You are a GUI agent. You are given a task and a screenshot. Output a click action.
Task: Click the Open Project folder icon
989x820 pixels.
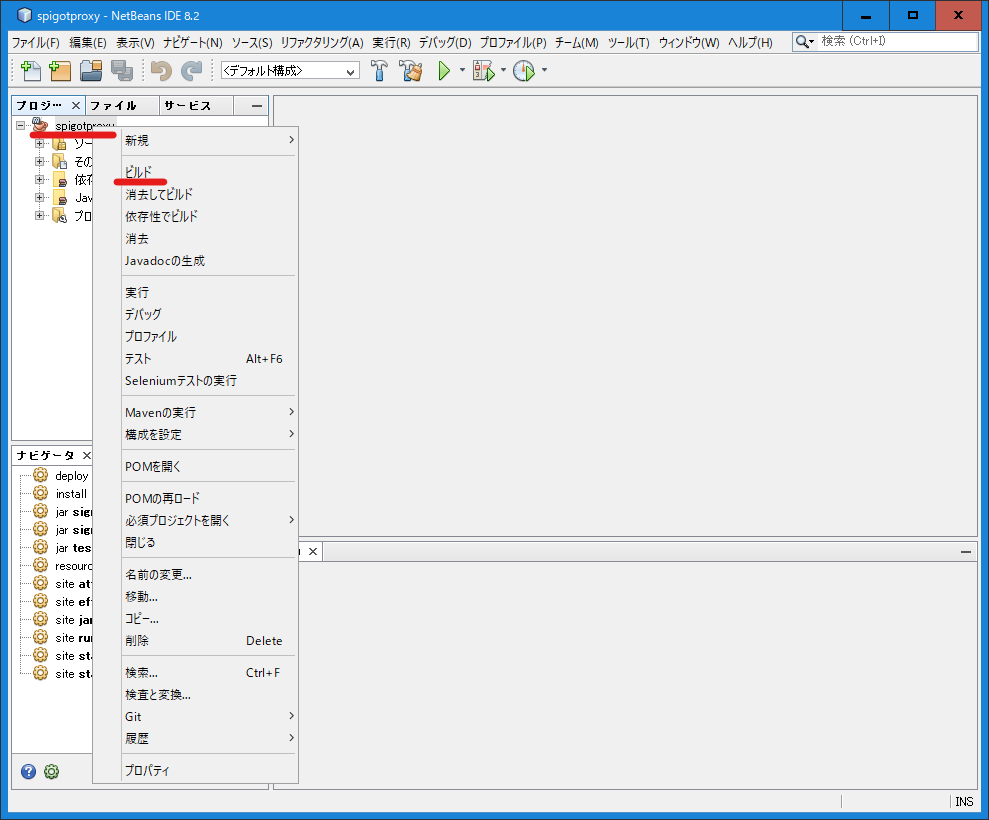click(x=91, y=71)
